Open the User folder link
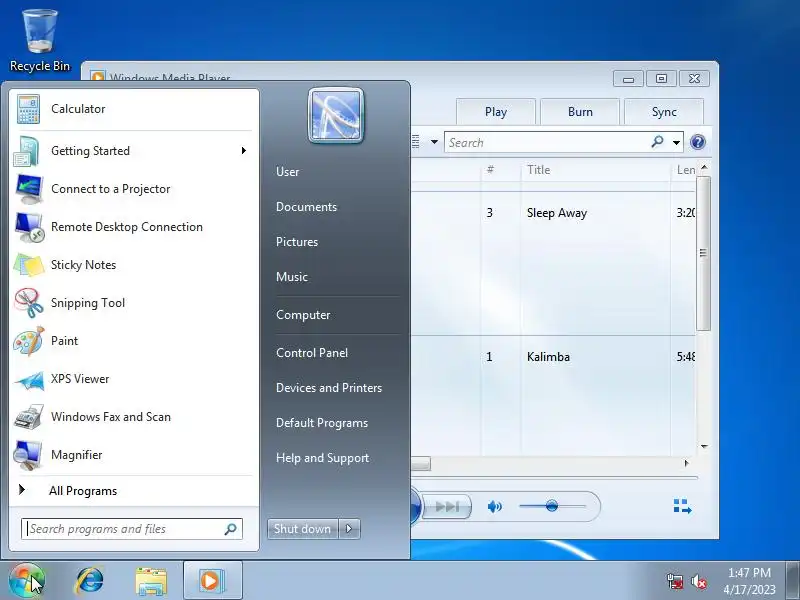Viewport: 800px width, 600px height. click(288, 172)
